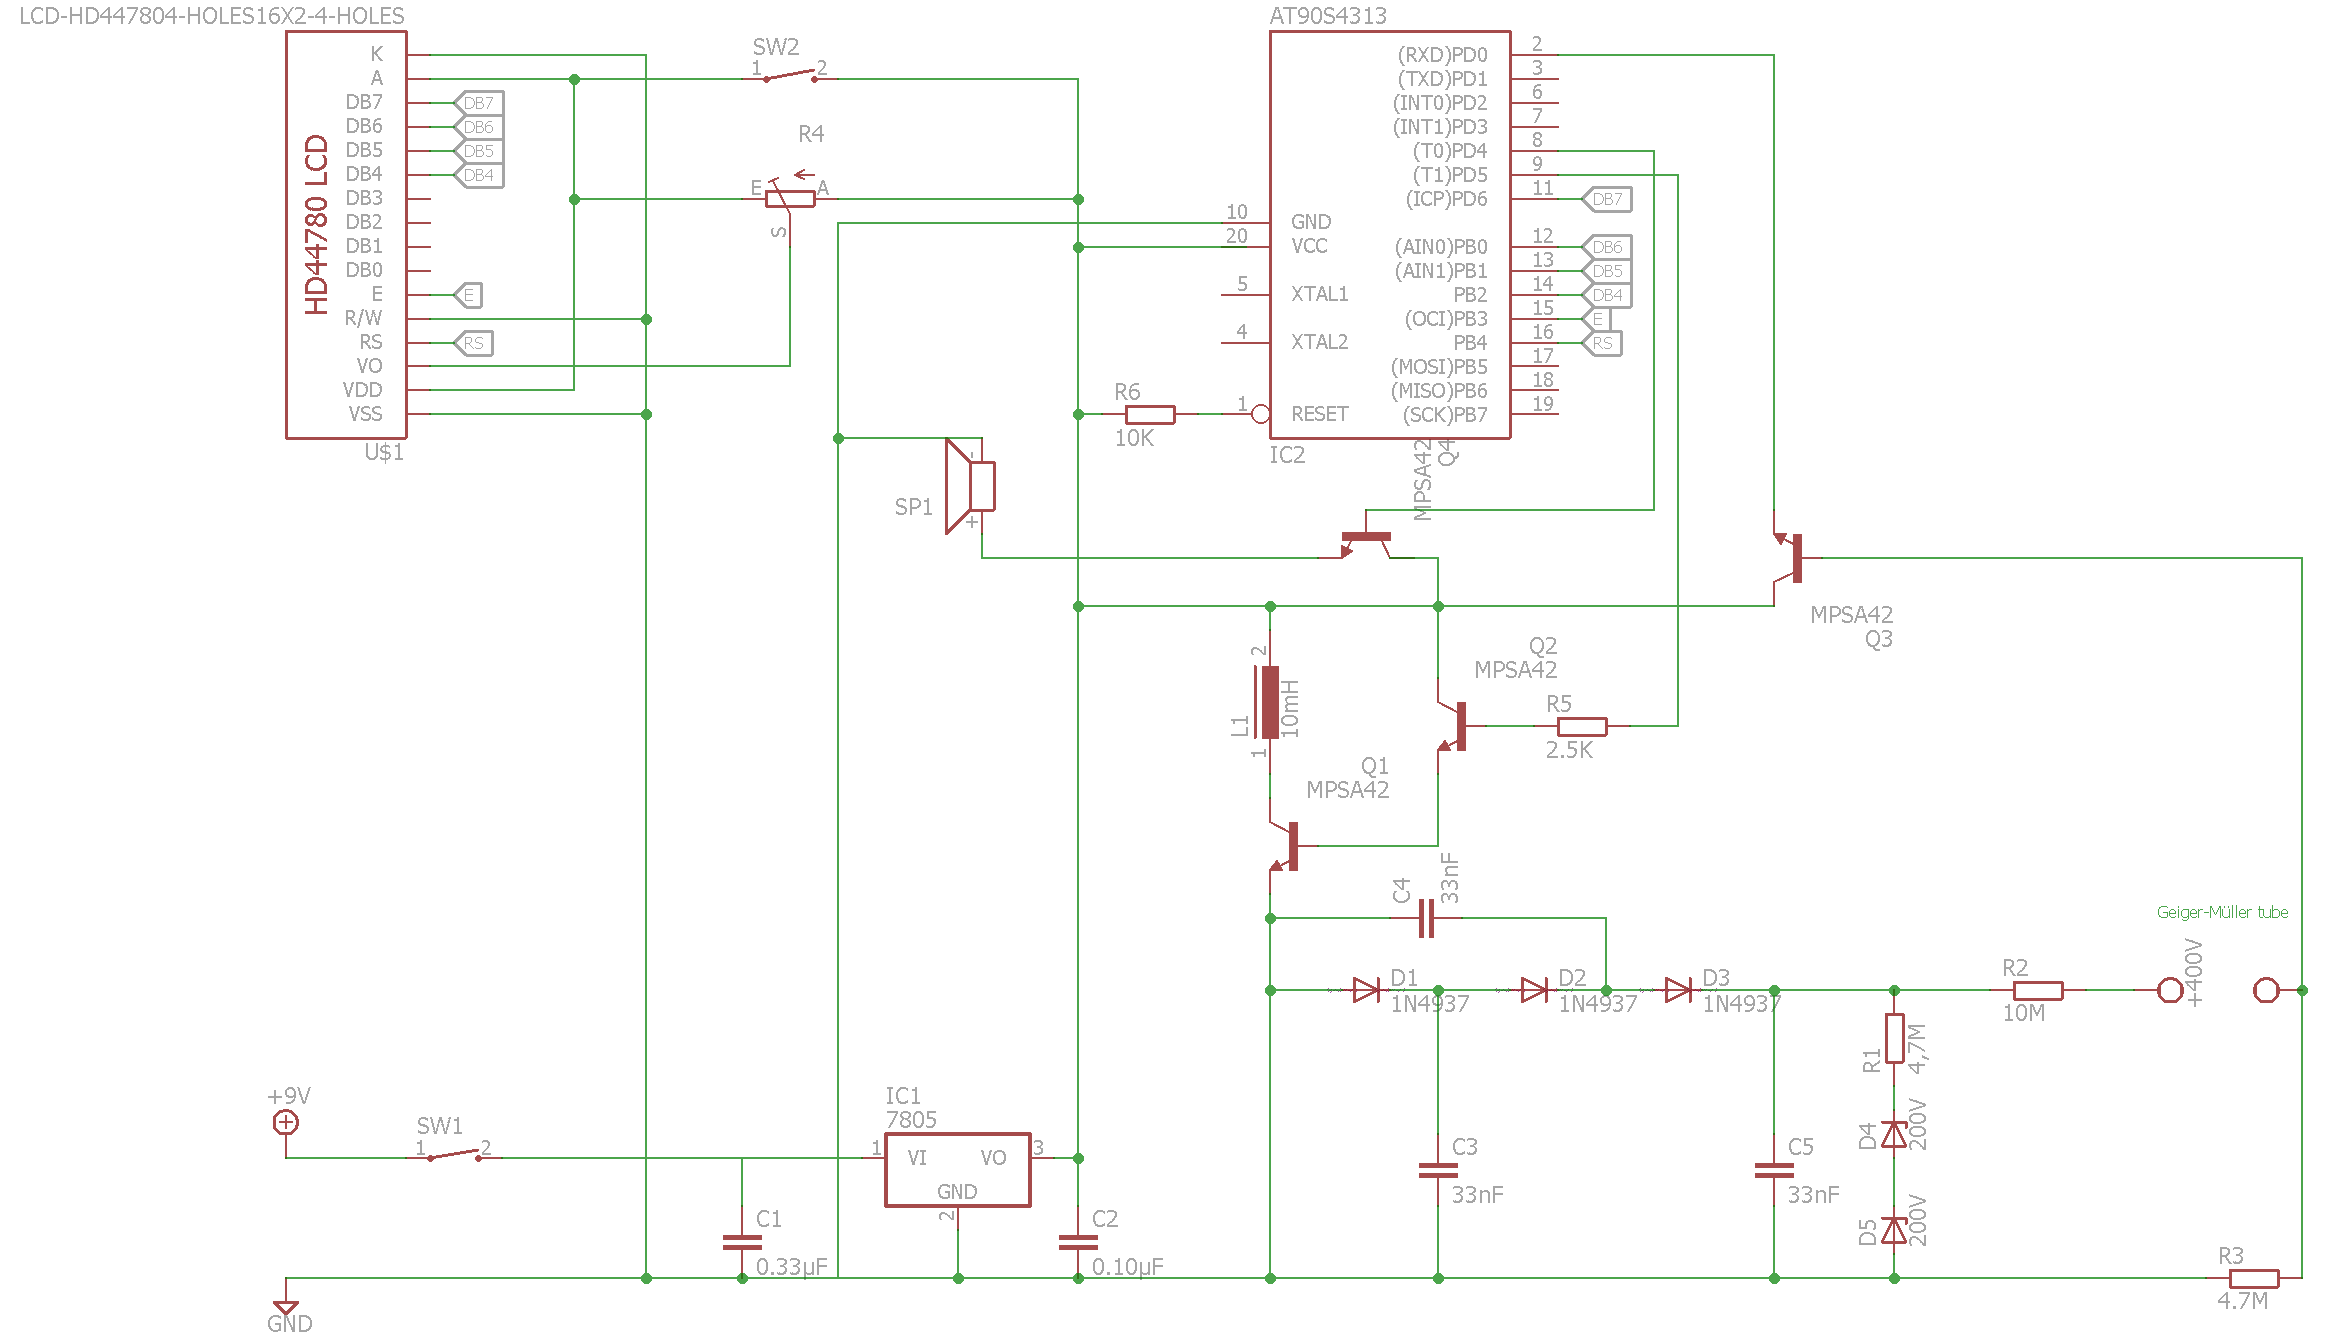Click the (RXD)PD0 pin label

point(1442,55)
